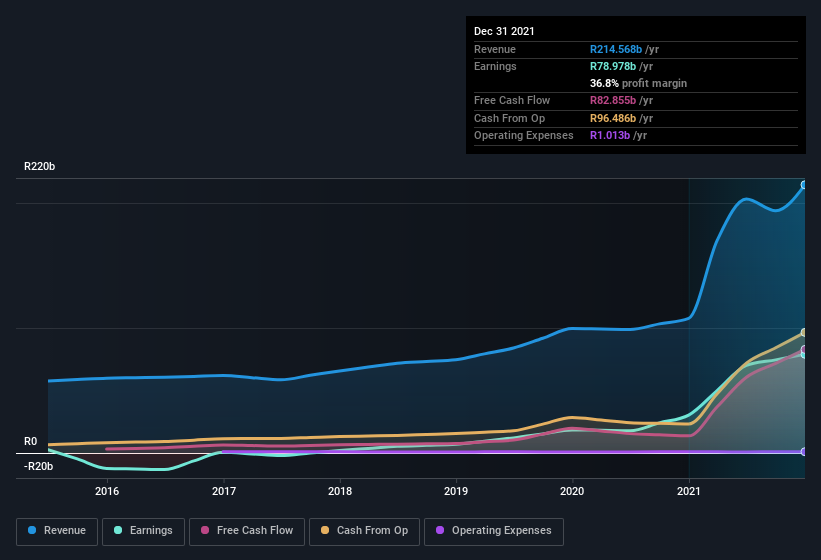The image size is (821, 560).
Task: Click the R214.568b revenue value
Action: (616, 49)
